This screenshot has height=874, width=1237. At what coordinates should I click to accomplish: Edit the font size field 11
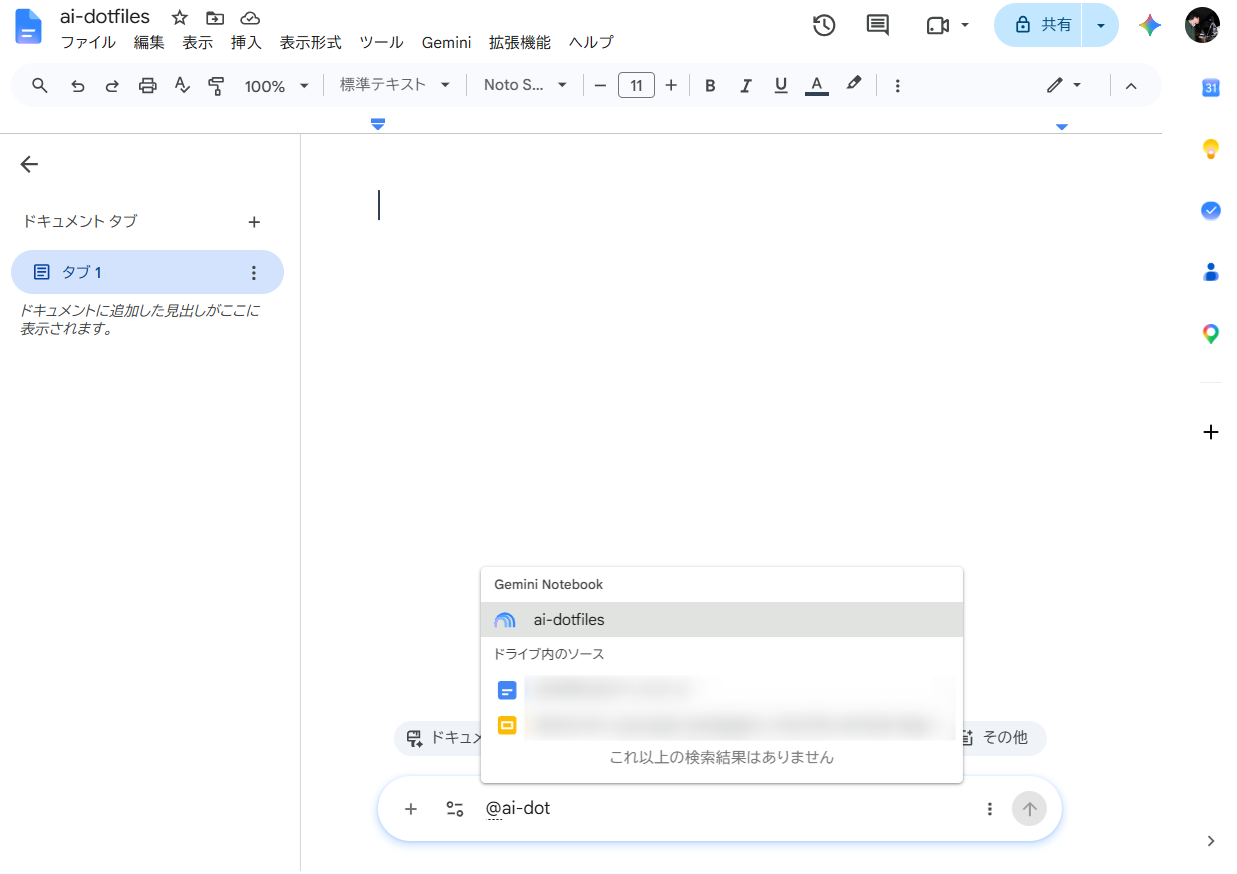coord(636,86)
